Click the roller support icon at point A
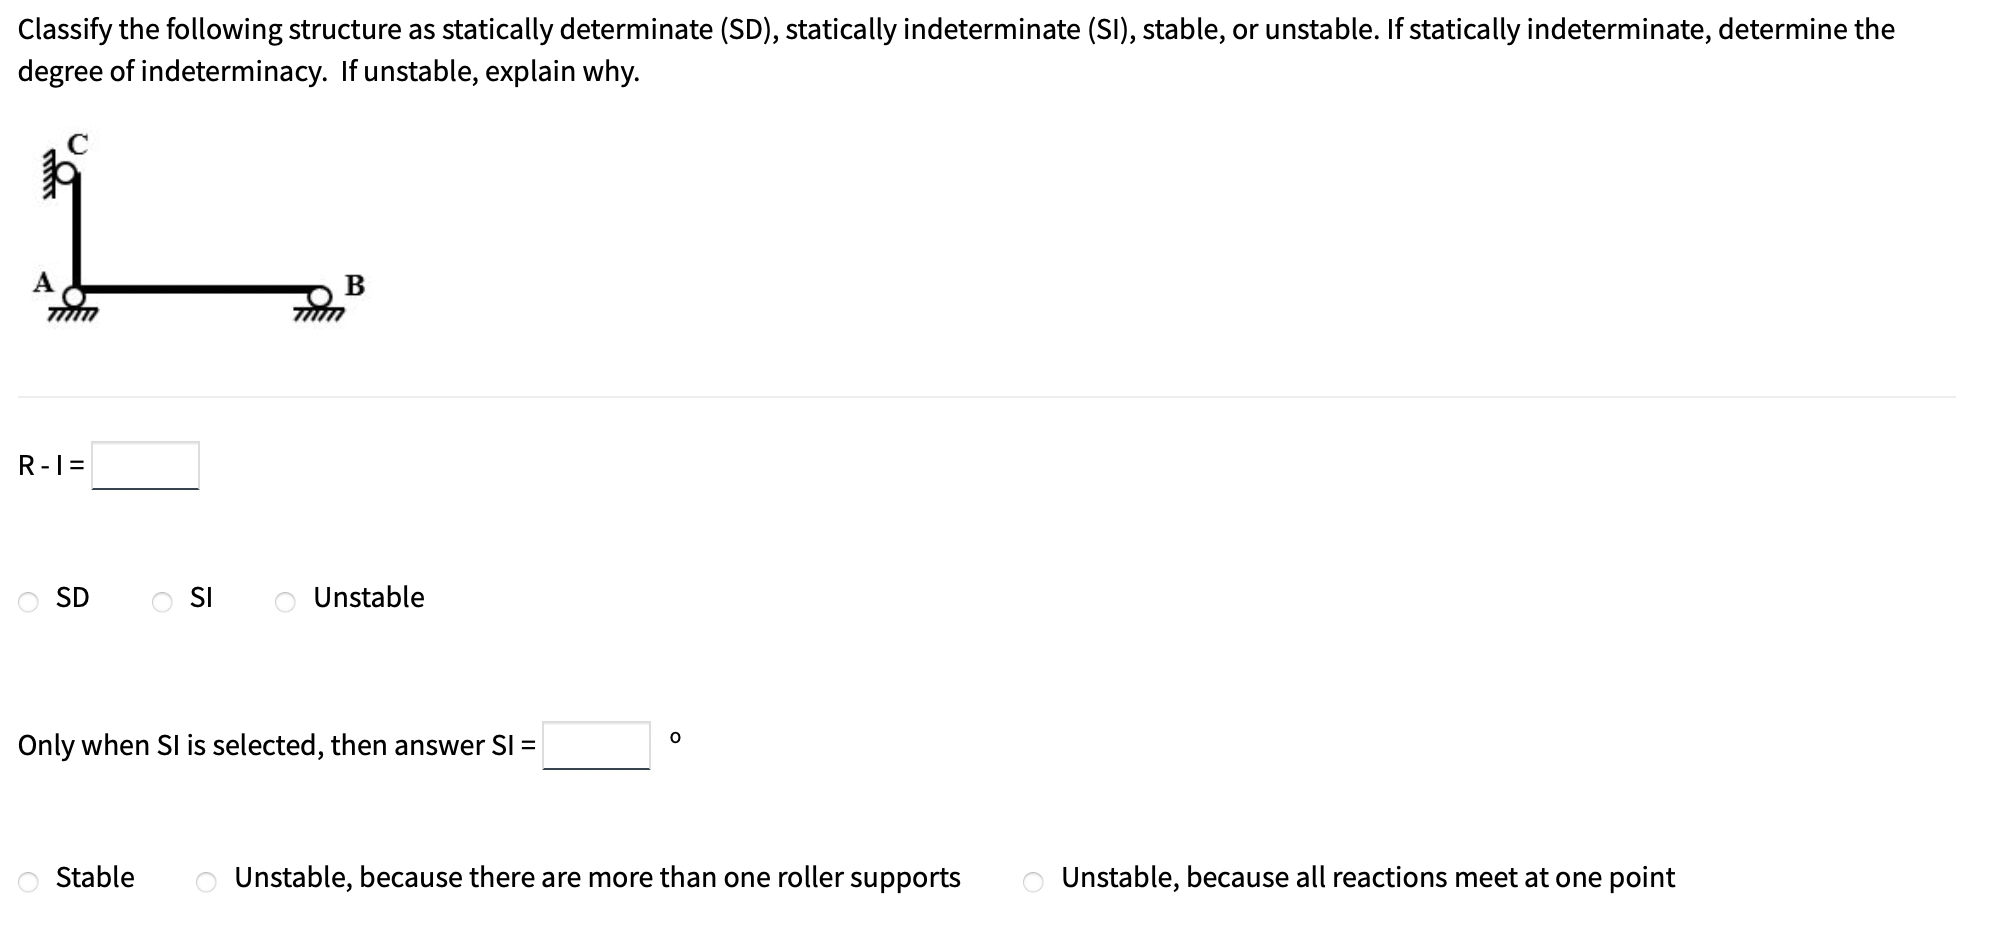The height and width of the screenshot is (934, 2000). tap(74, 296)
